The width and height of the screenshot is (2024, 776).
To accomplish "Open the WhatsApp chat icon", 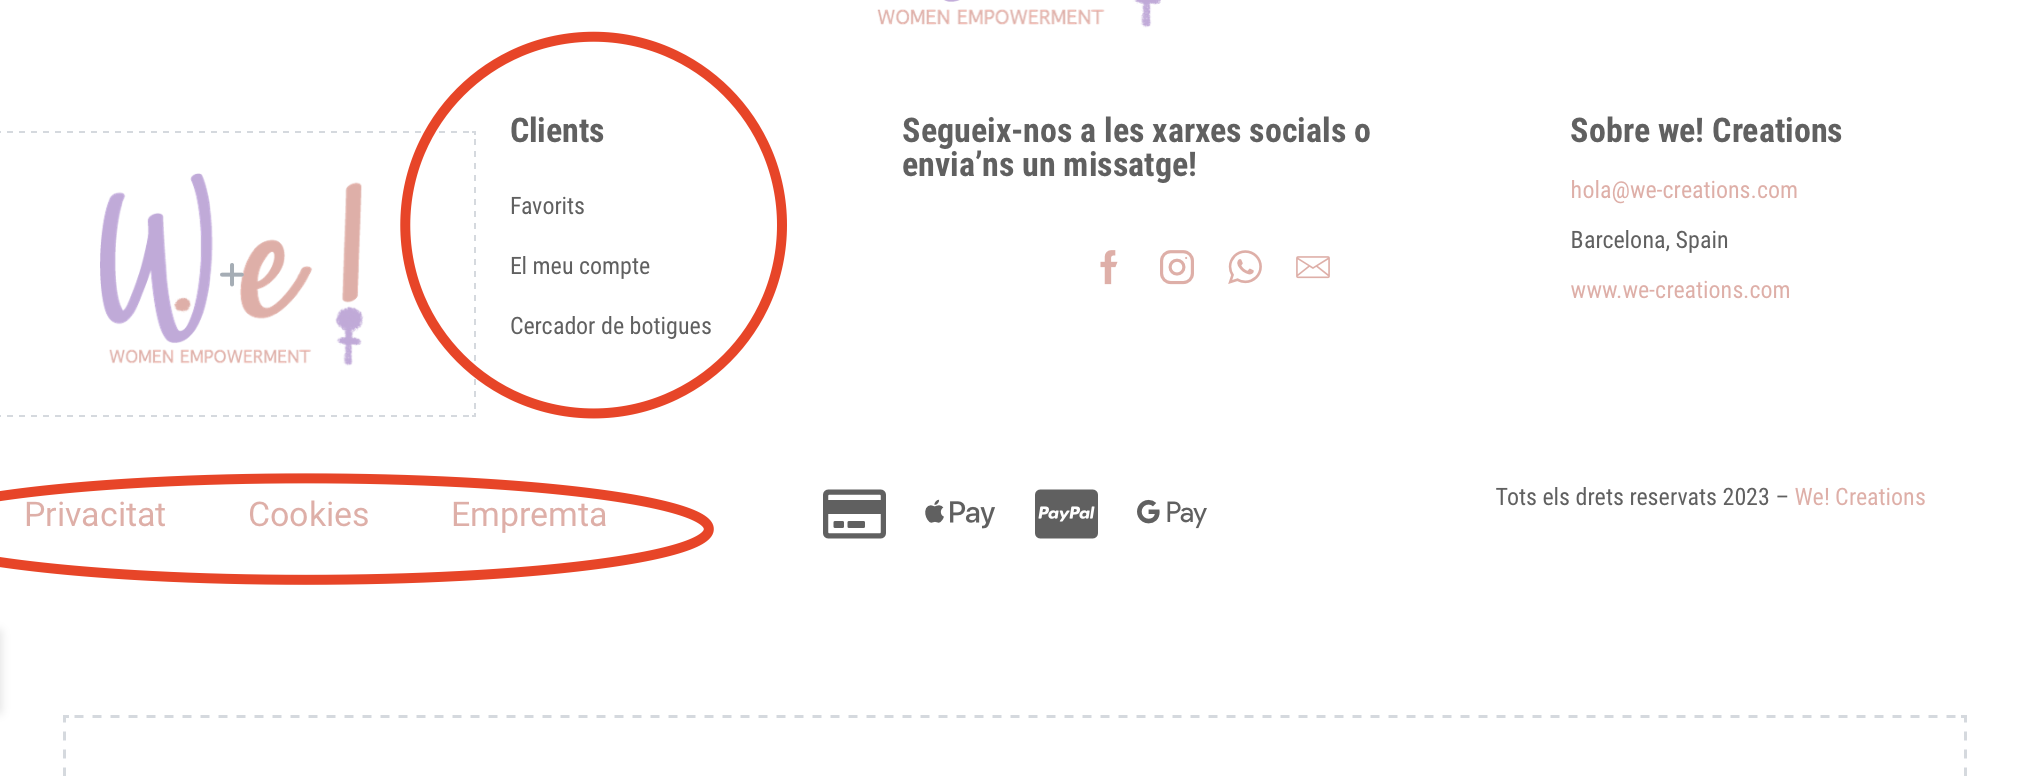I will (x=1245, y=267).
